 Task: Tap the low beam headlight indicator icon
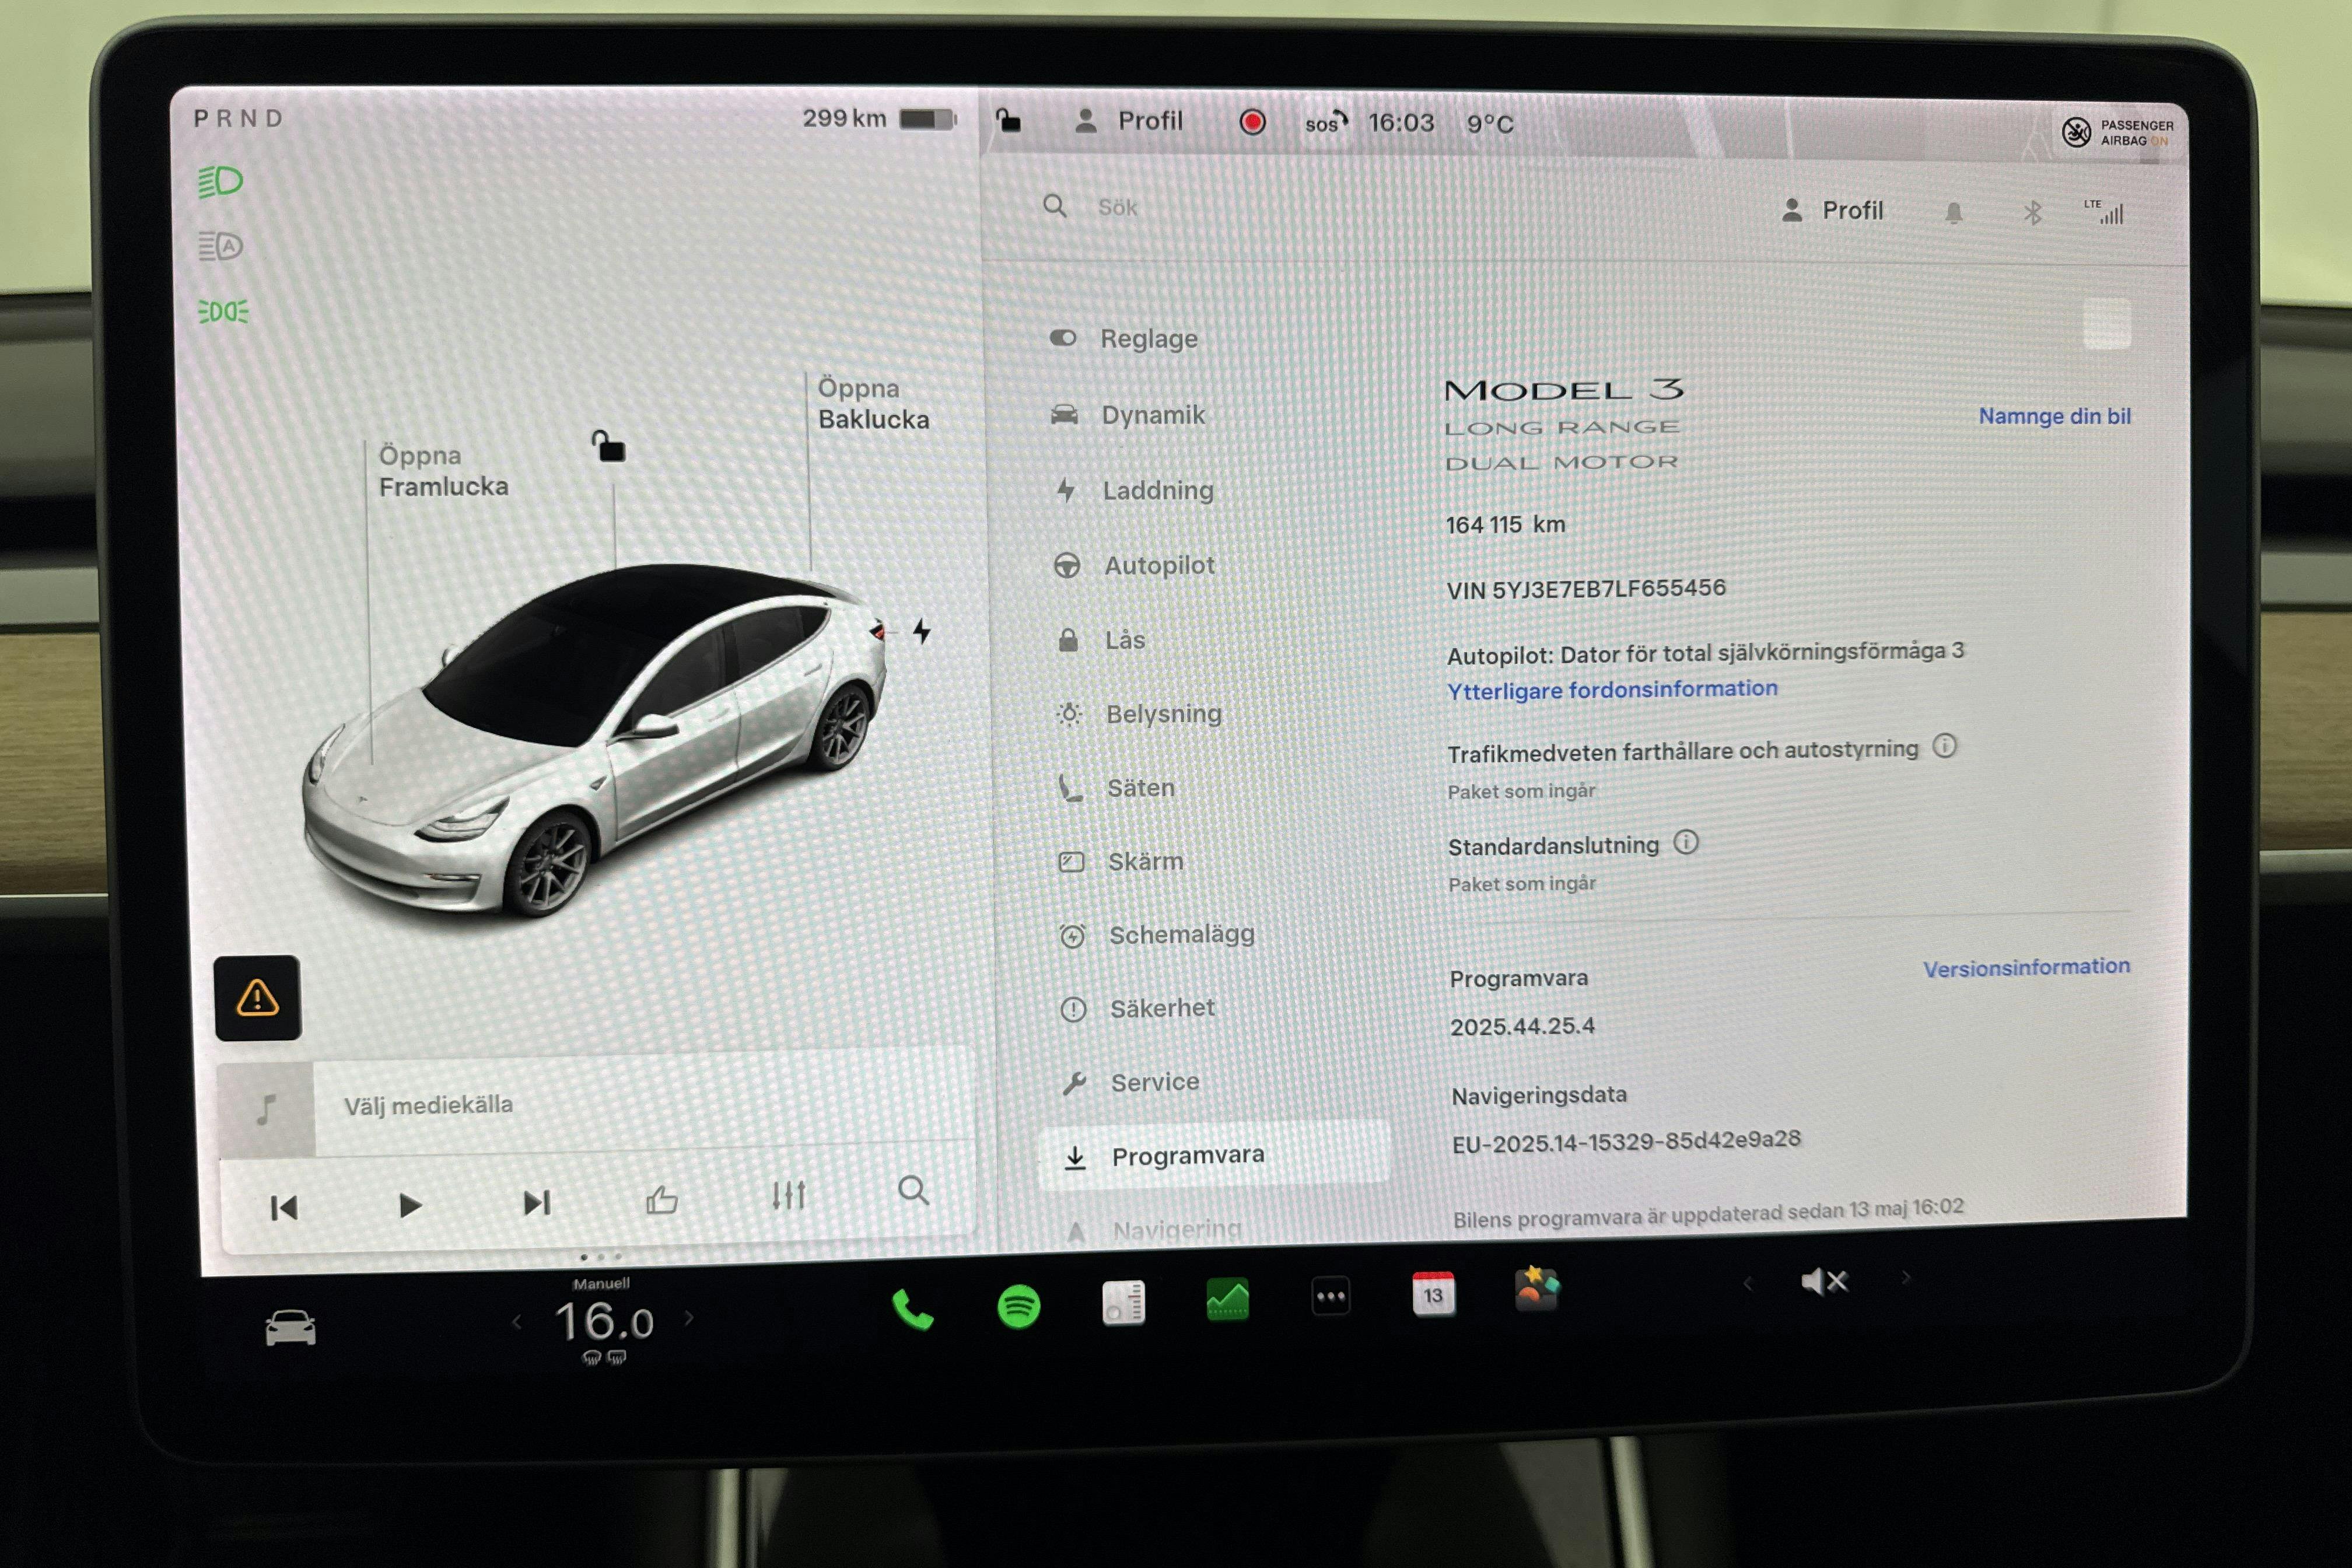click(220, 181)
